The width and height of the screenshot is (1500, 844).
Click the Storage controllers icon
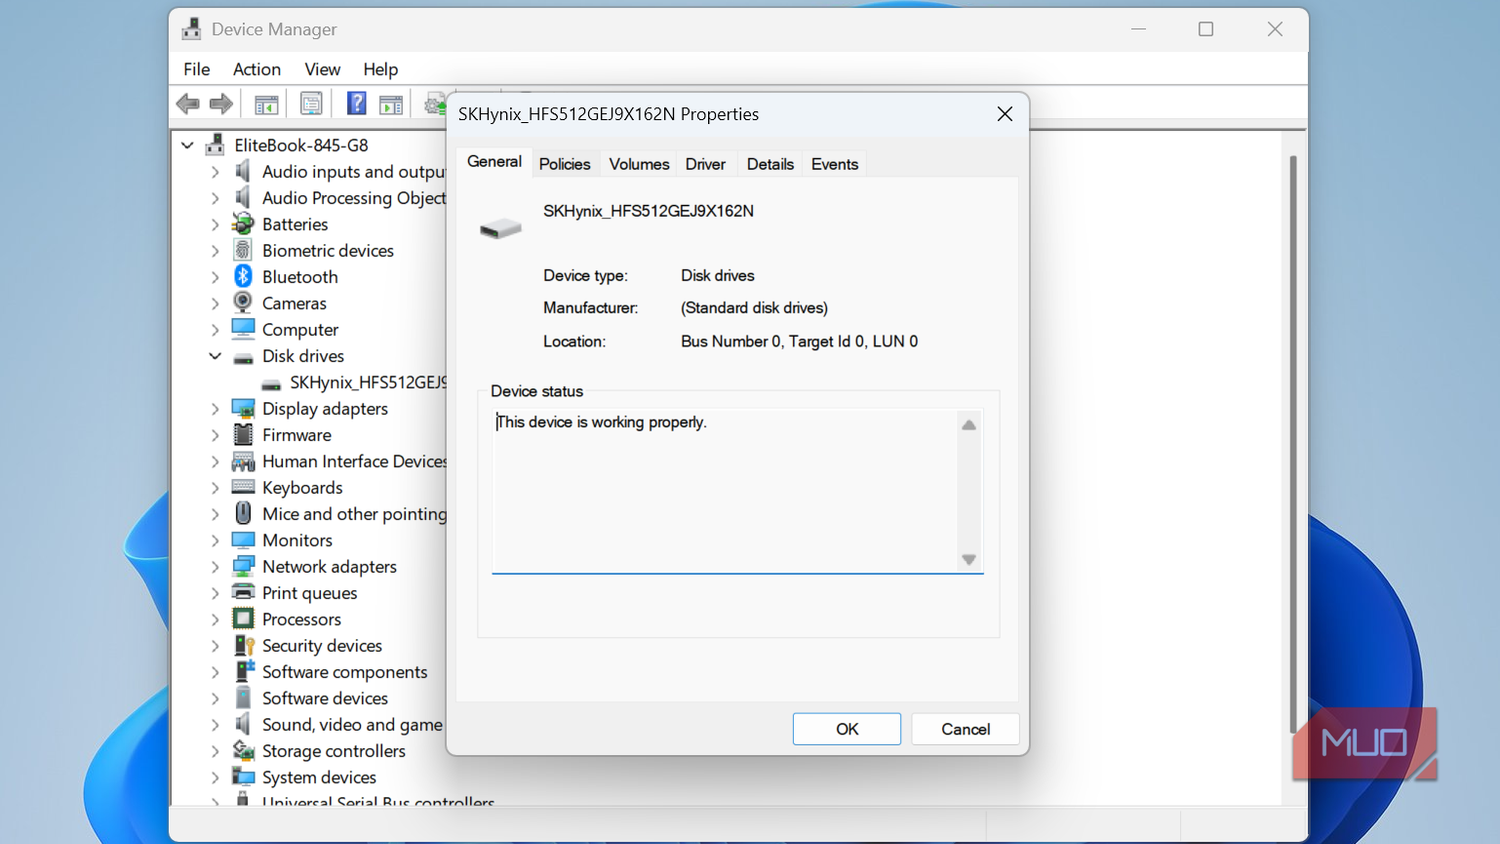(x=243, y=750)
